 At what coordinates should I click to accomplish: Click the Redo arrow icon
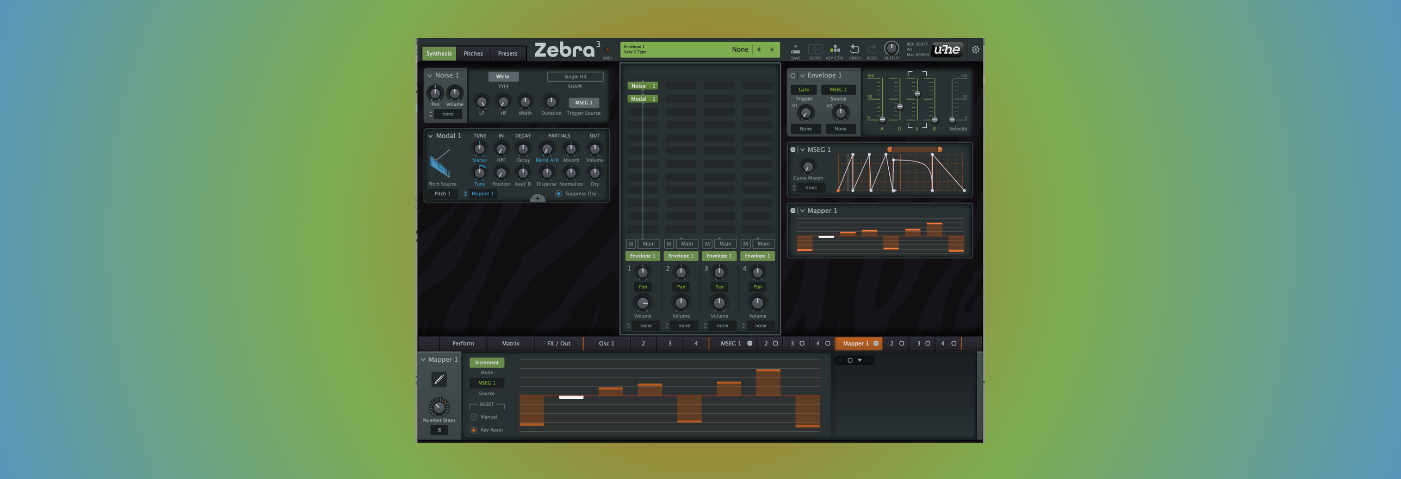[873, 48]
